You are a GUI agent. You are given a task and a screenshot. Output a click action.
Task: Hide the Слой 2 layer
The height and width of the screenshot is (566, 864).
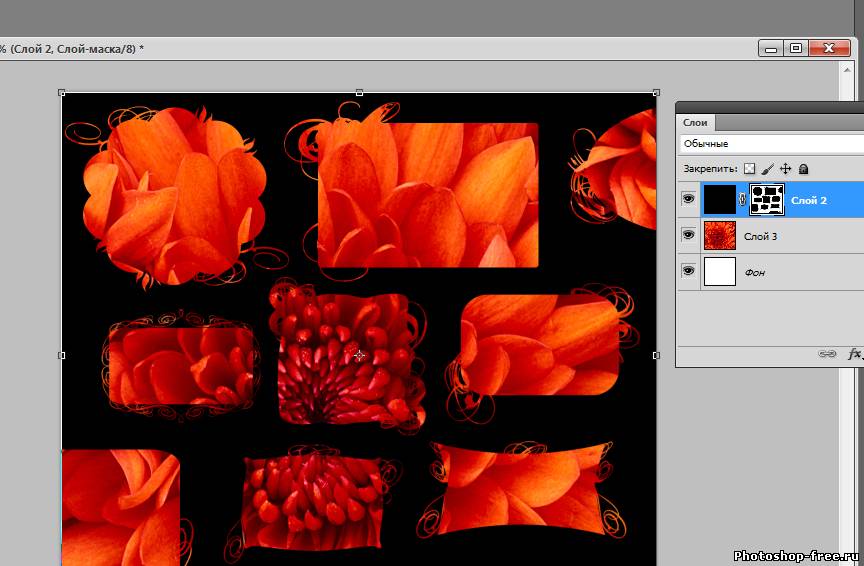(688, 199)
